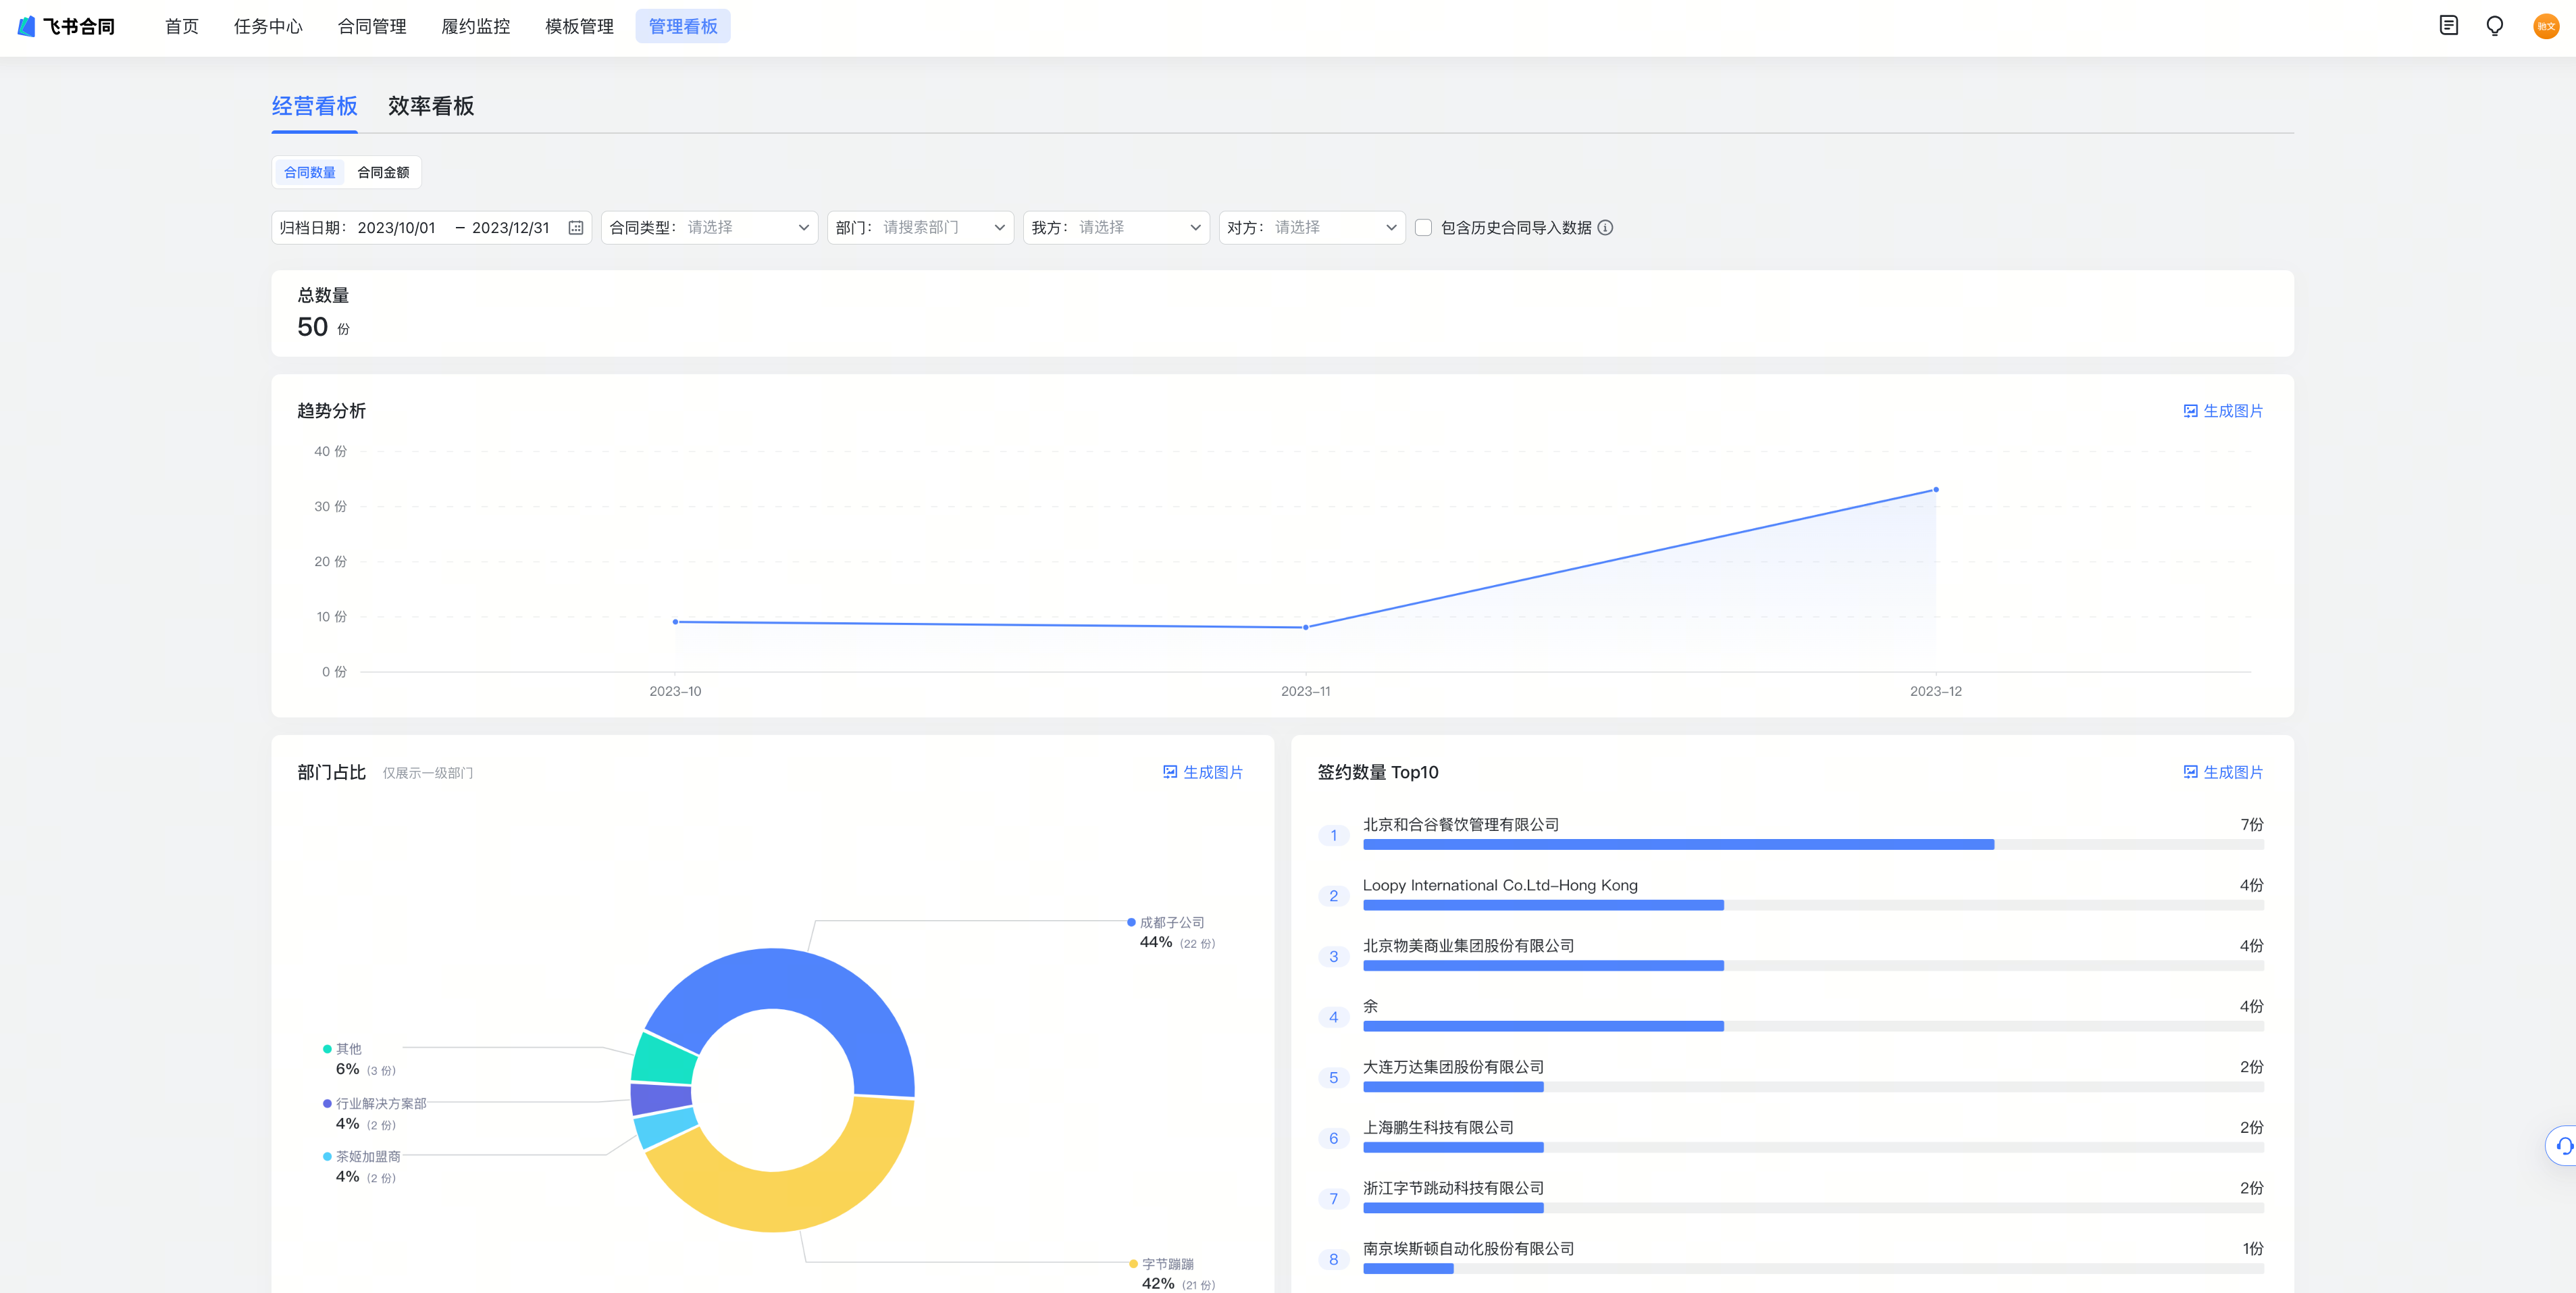
Task: Click 生成图片 in 部门占比 panel
Action: (x=1202, y=772)
